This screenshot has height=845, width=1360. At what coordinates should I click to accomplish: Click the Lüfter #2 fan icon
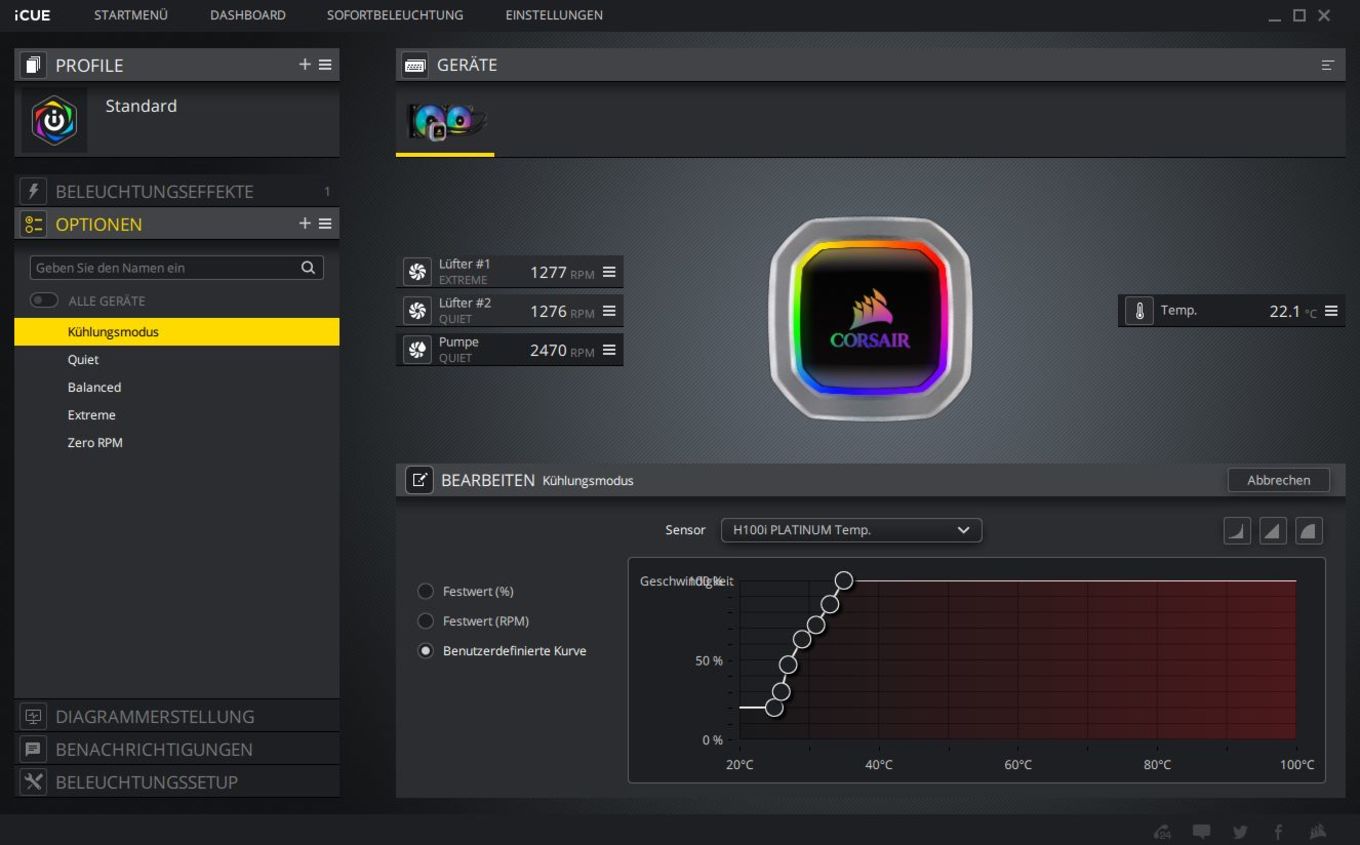pyautogui.click(x=417, y=311)
